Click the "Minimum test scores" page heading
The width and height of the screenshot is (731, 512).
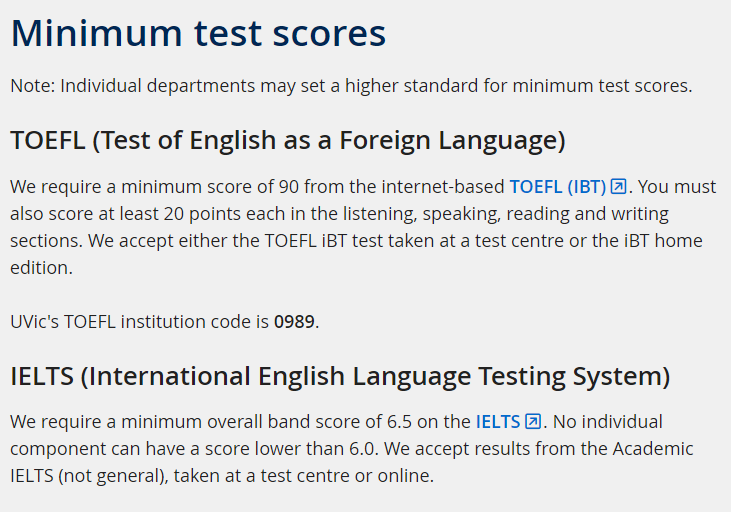point(198,33)
